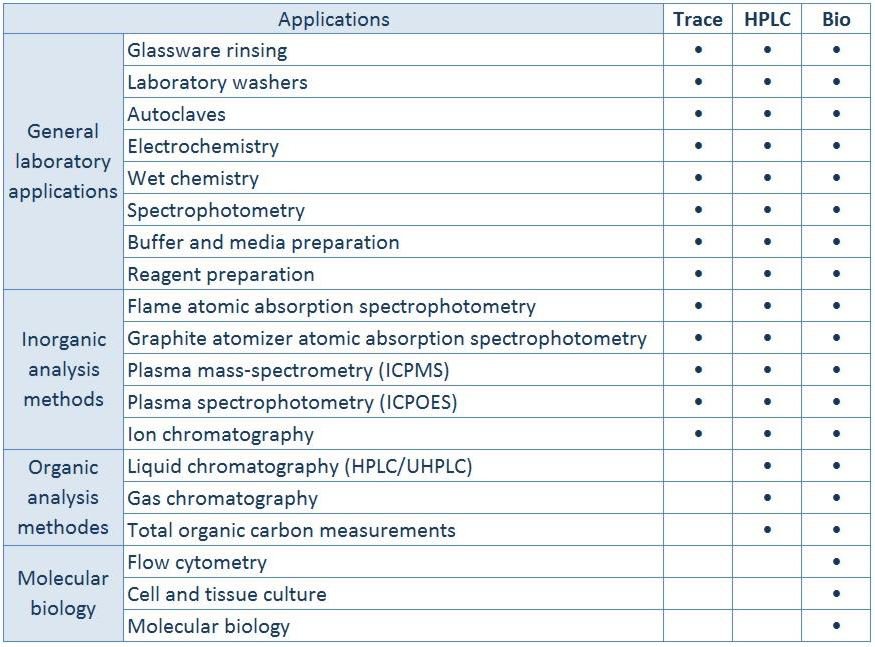The width and height of the screenshot is (875, 647).
Task: Select Buffer and media preparation row
Action: point(263,242)
